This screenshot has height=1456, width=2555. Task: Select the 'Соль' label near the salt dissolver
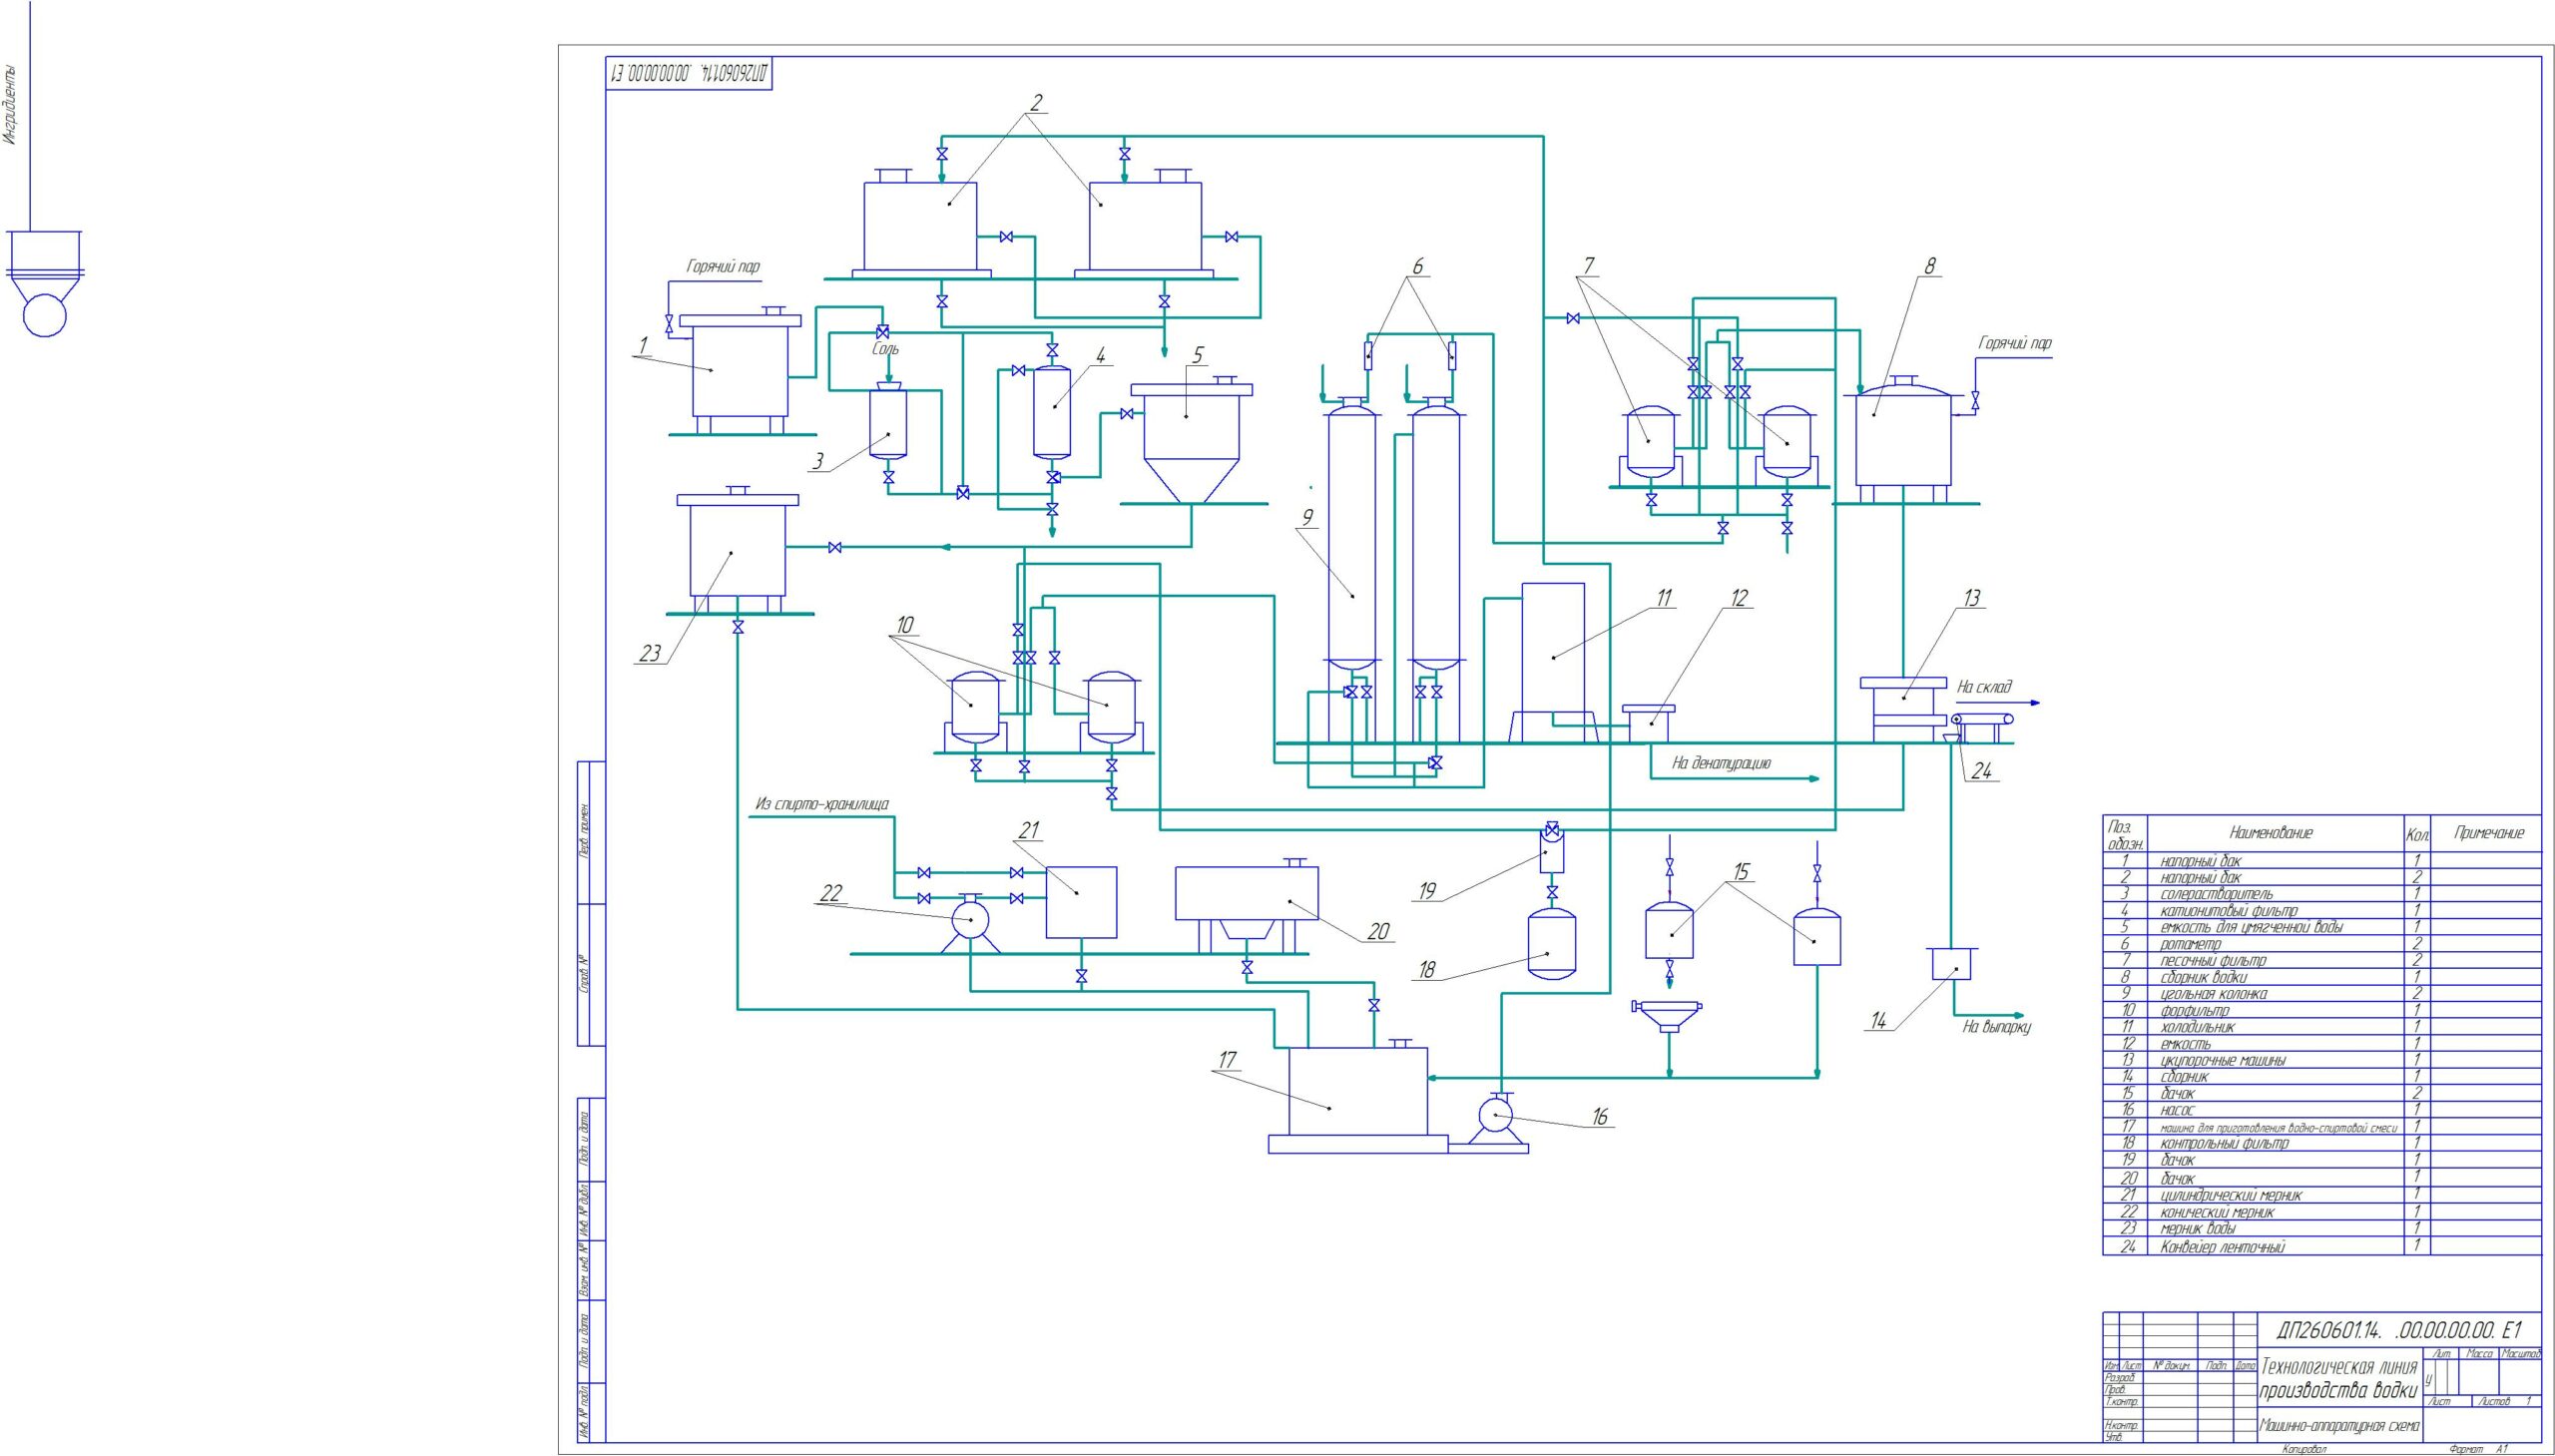pyautogui.click(x=885, y=350)
